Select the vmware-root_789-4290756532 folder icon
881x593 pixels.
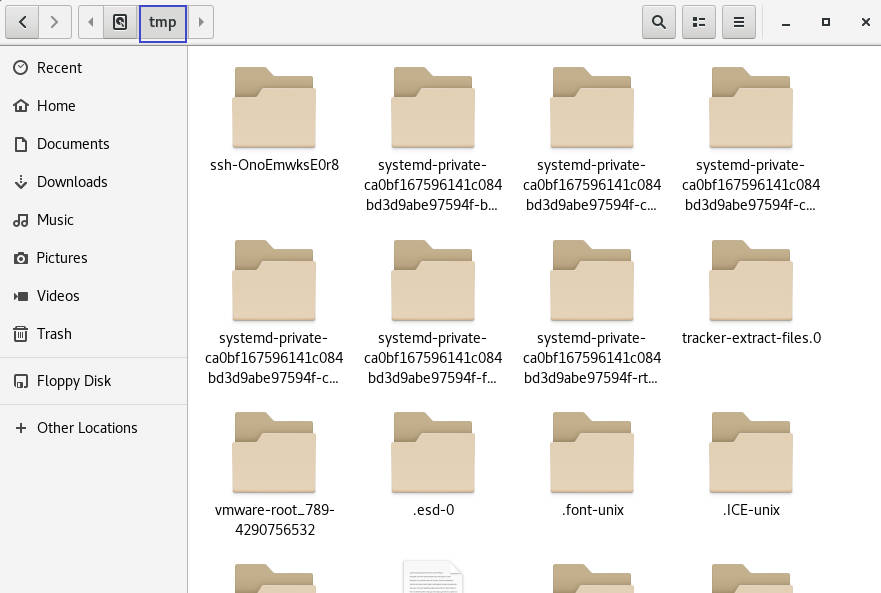click(274, 452)
